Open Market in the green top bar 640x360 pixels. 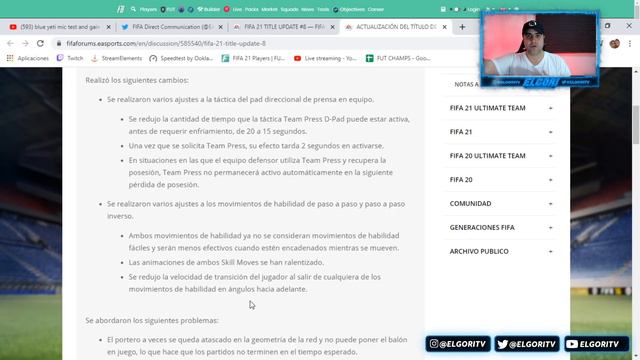point(269,9)
